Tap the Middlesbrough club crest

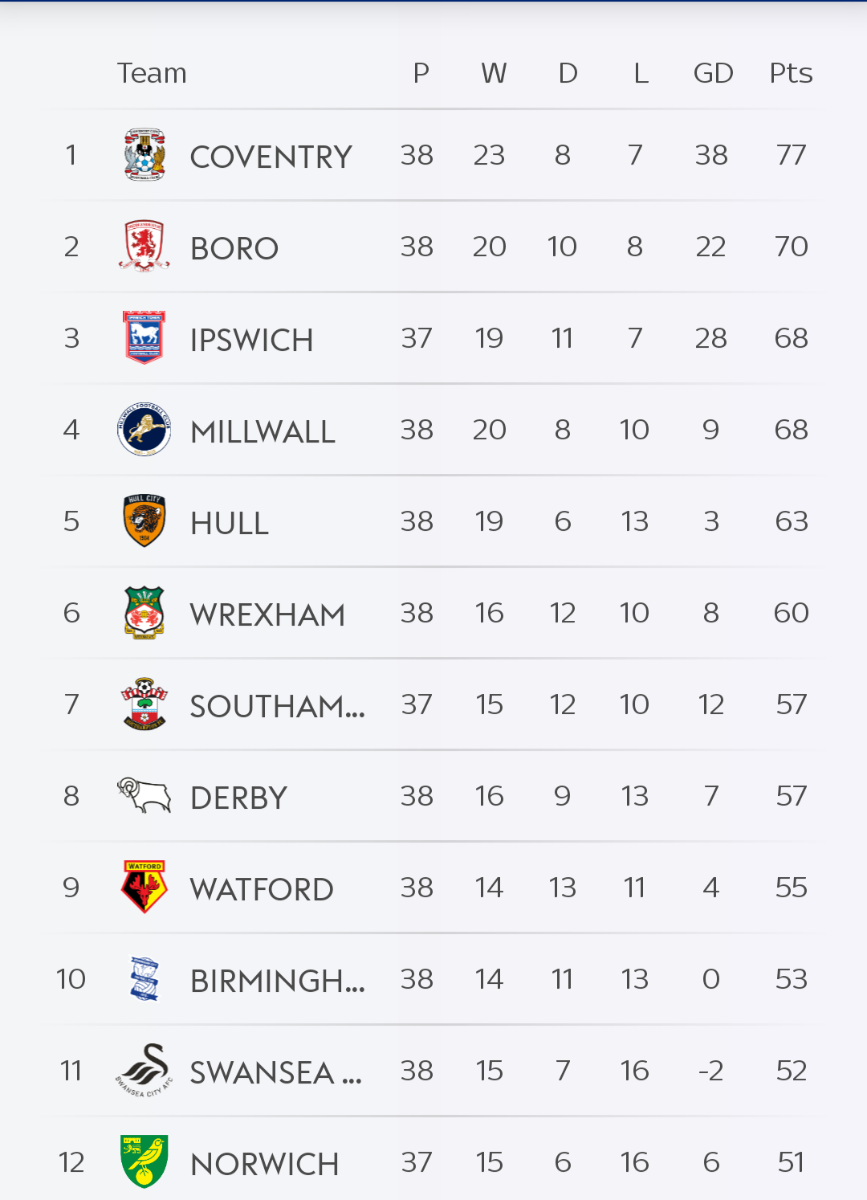pos(144,247)
